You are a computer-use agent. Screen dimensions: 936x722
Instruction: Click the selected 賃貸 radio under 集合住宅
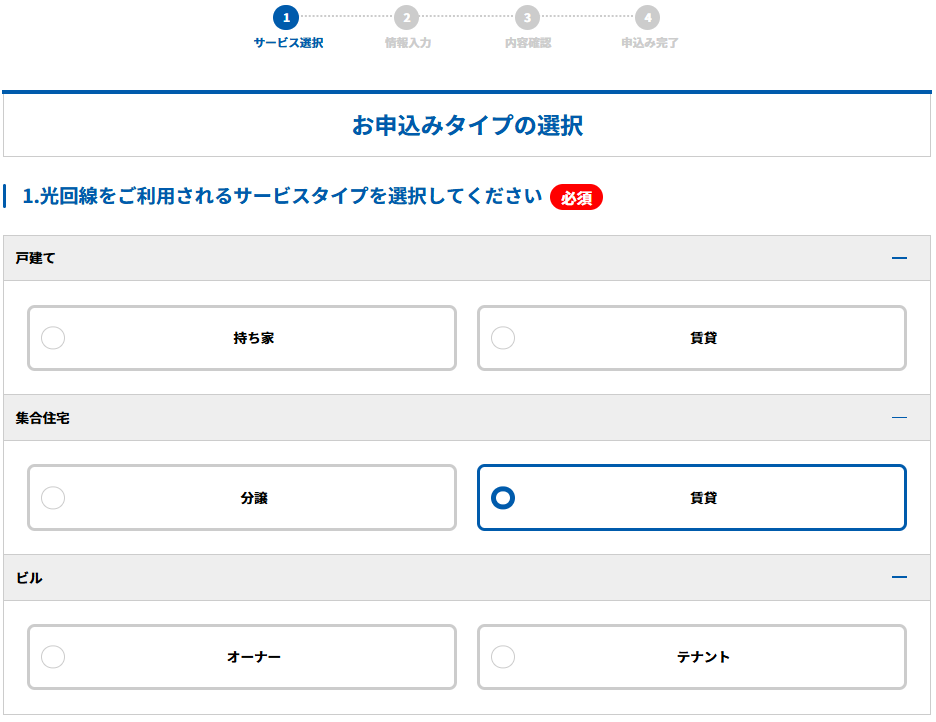503,498
